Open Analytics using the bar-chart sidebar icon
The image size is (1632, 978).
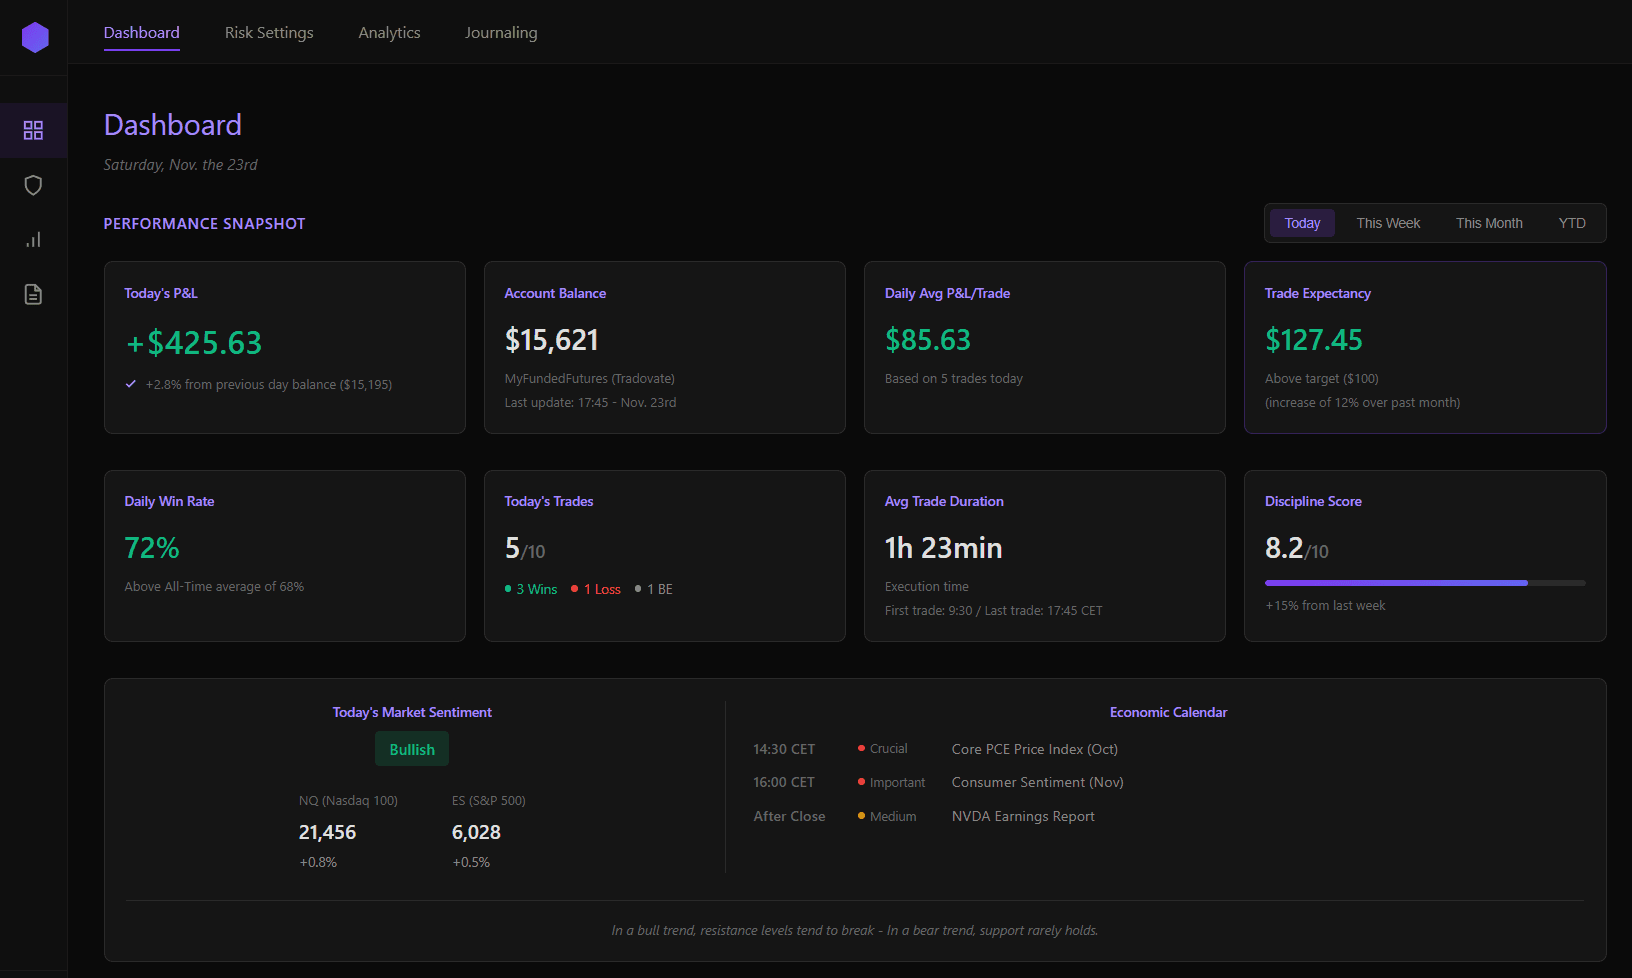click(x=33, y=239)
